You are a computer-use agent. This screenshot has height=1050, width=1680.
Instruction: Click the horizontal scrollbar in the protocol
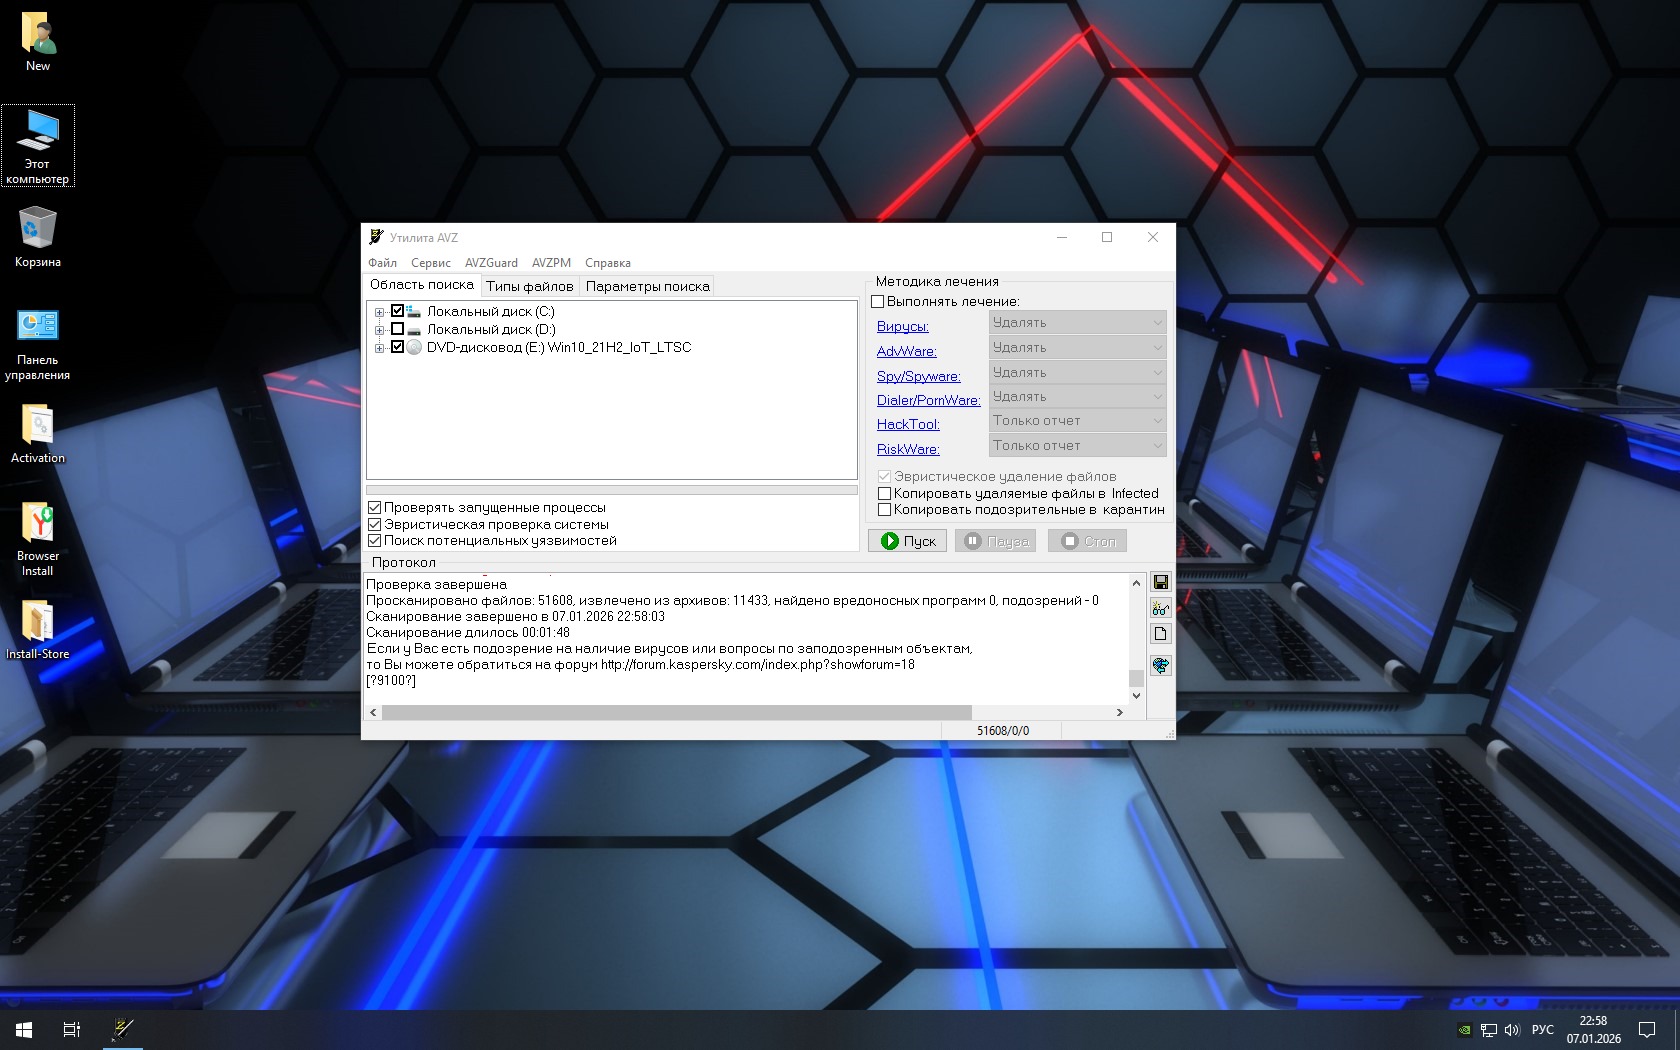[676, 712]
